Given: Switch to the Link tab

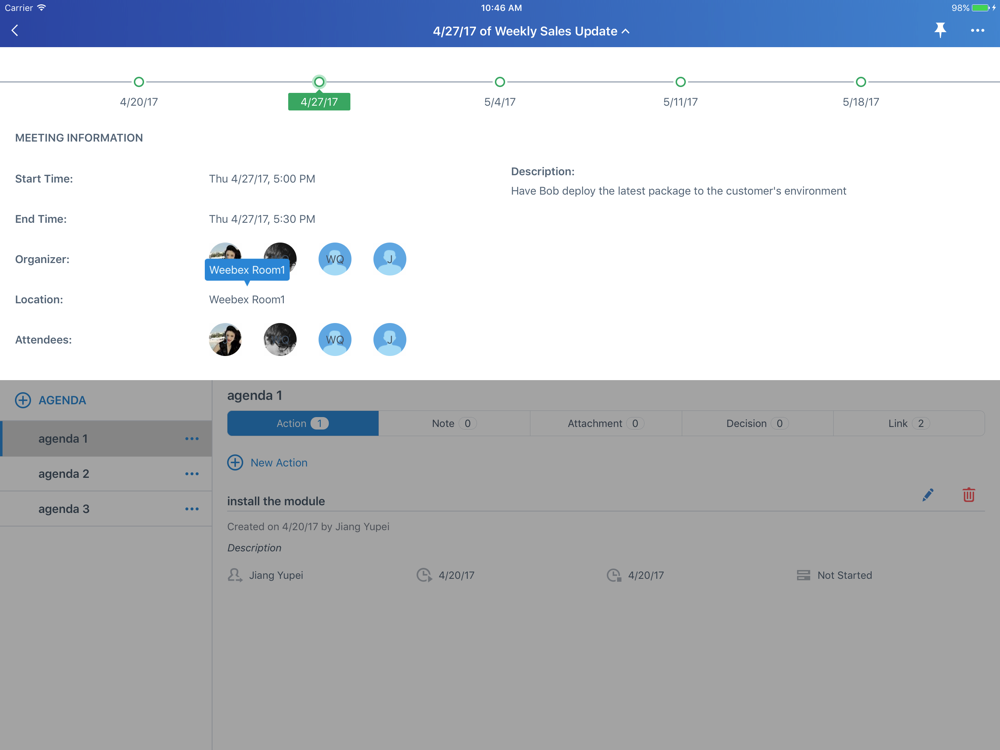Looking at the screenshot, I should point(909,423).
